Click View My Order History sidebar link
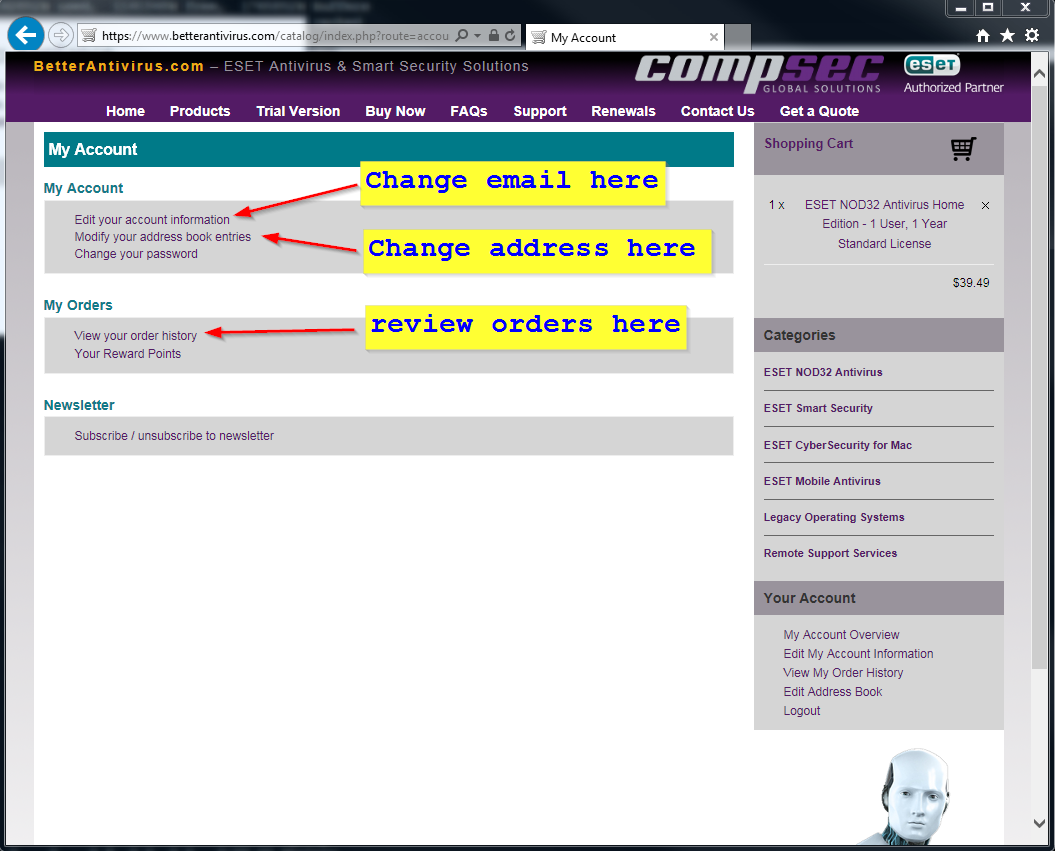Viewport: 1055px width, 851px height. [843, 673]
